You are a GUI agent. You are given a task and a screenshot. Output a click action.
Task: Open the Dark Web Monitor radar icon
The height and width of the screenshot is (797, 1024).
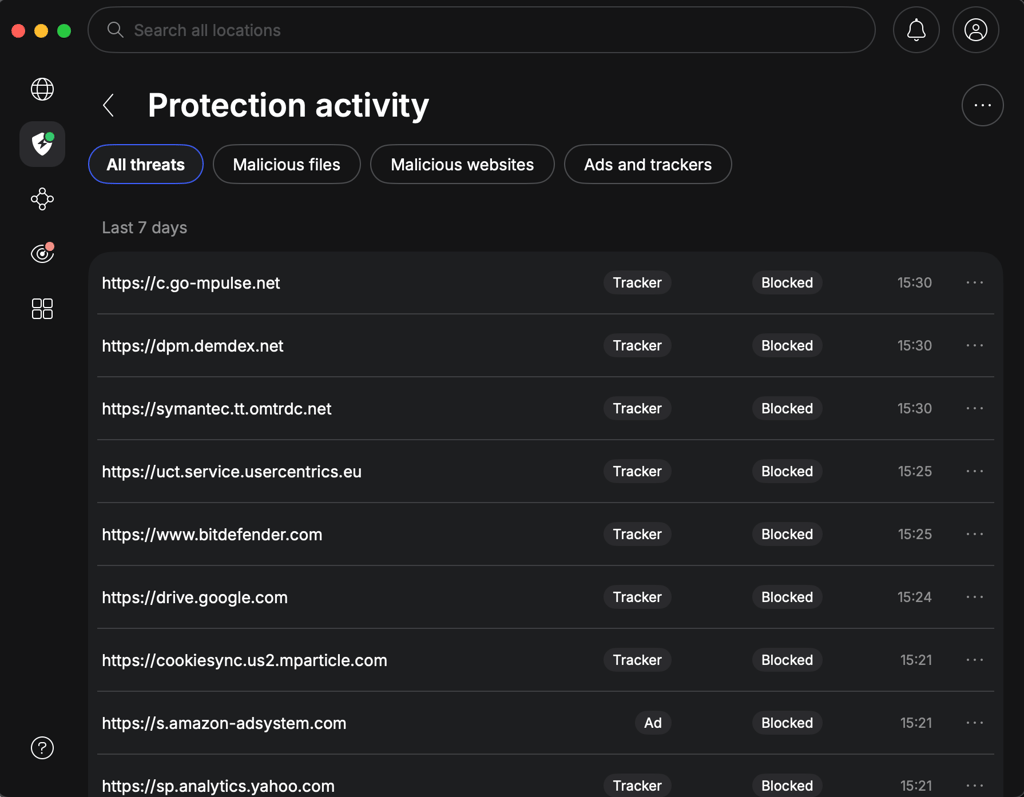click(x=42, y=253)
